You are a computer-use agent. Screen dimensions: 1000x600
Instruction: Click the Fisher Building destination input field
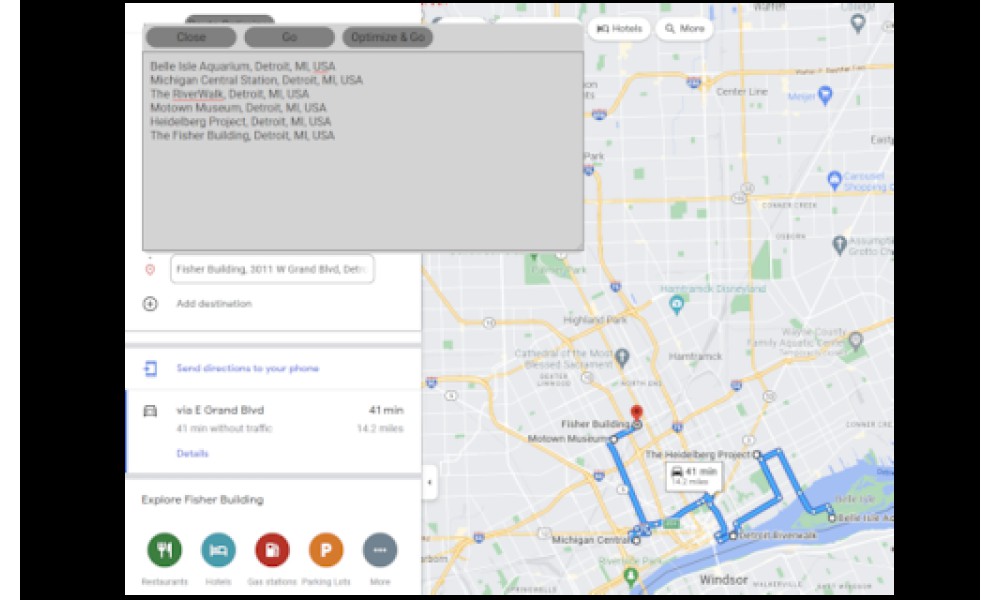tap(272, 269)
